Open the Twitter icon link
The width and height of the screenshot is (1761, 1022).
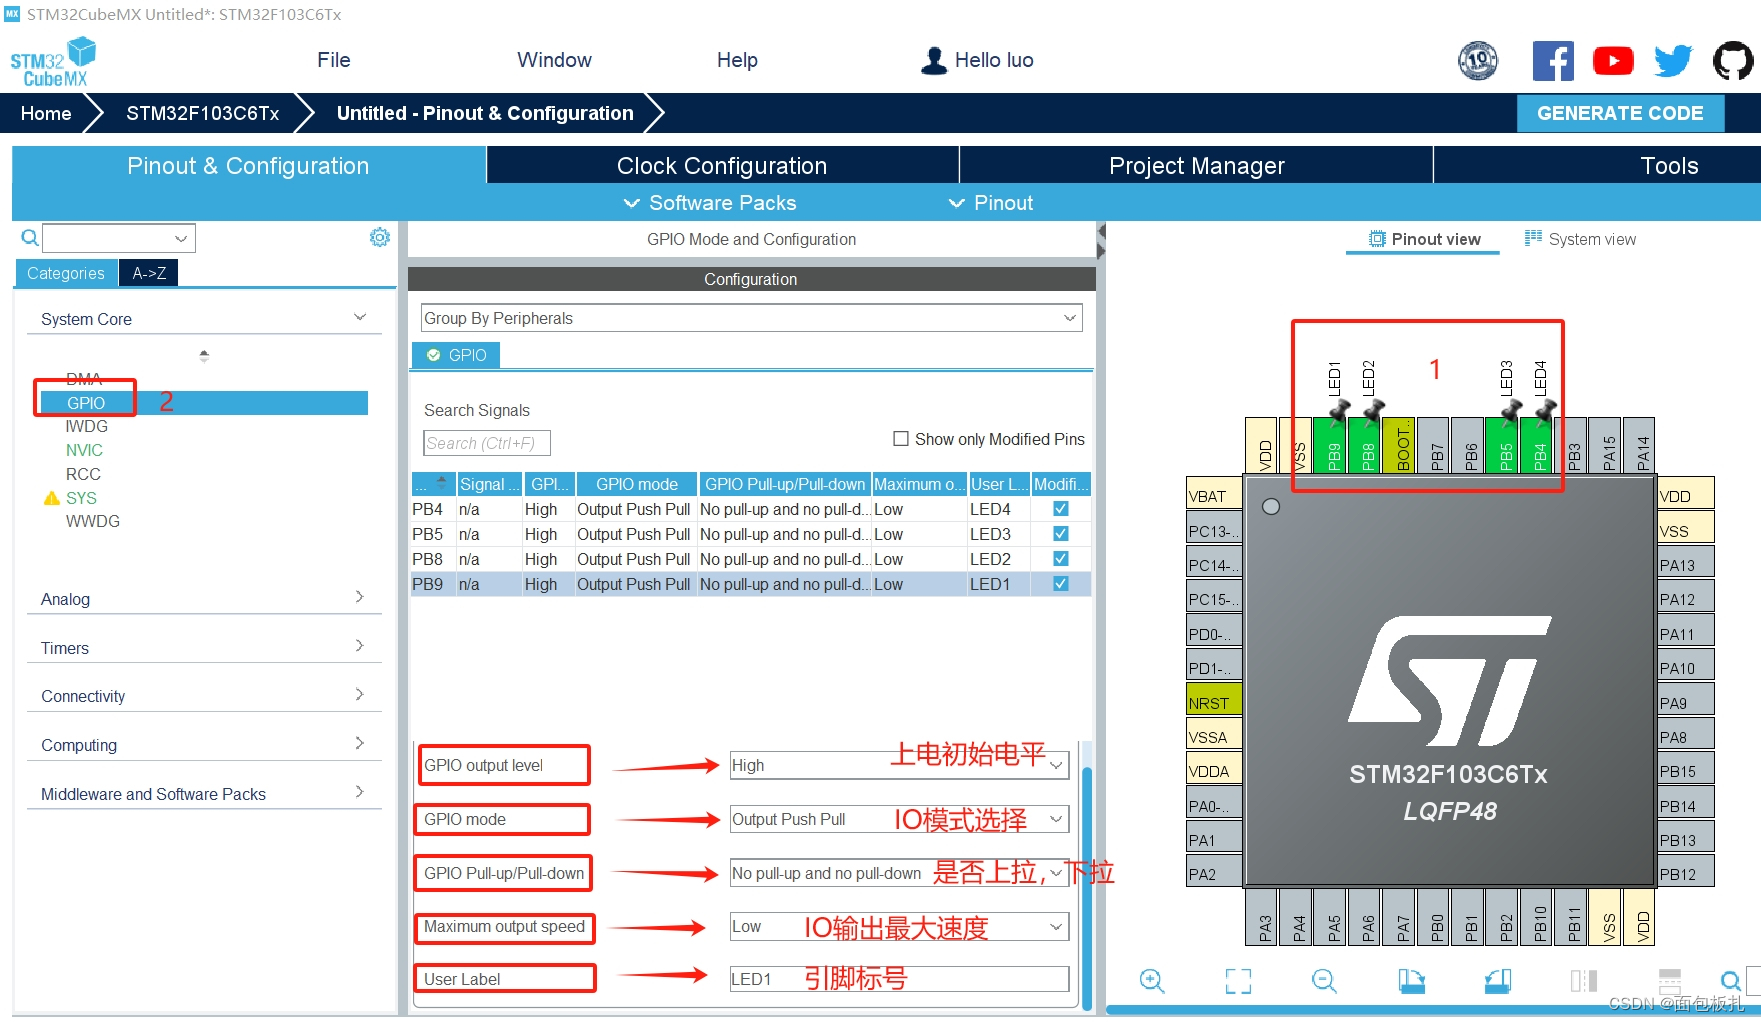pyautogui.click(x=1673, y=61)
